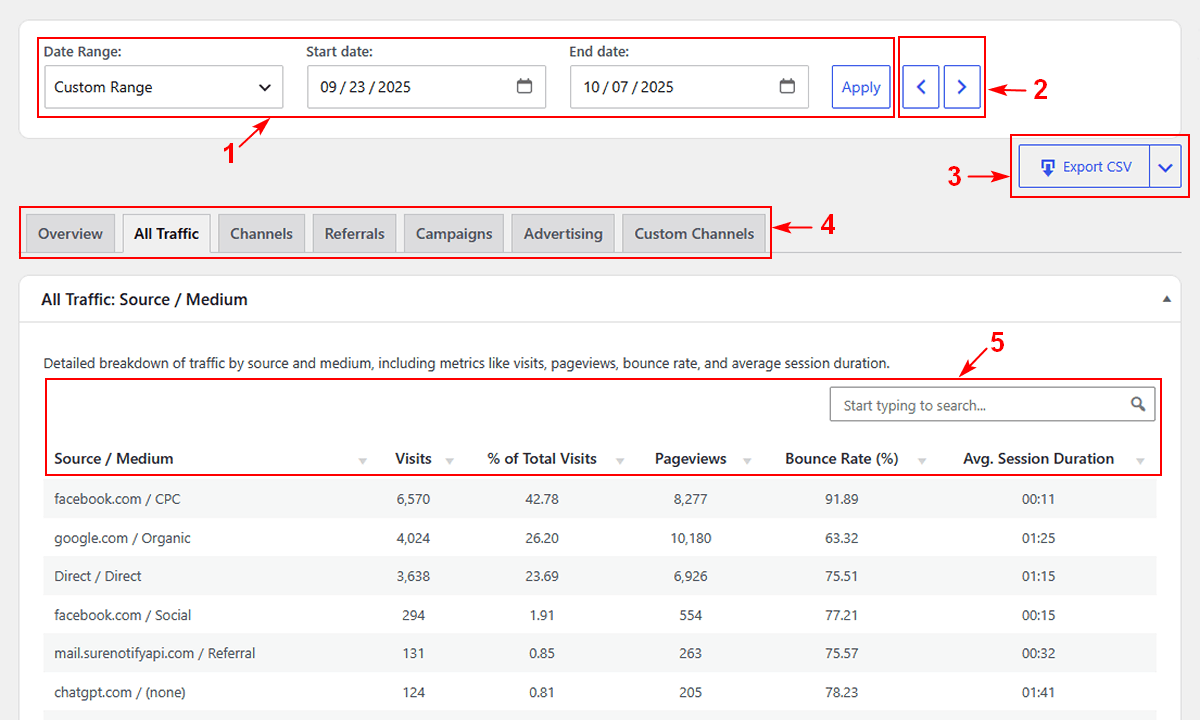The image size is (1200, 720).
Task: Click the Export CSV button
Action: 1085,167
